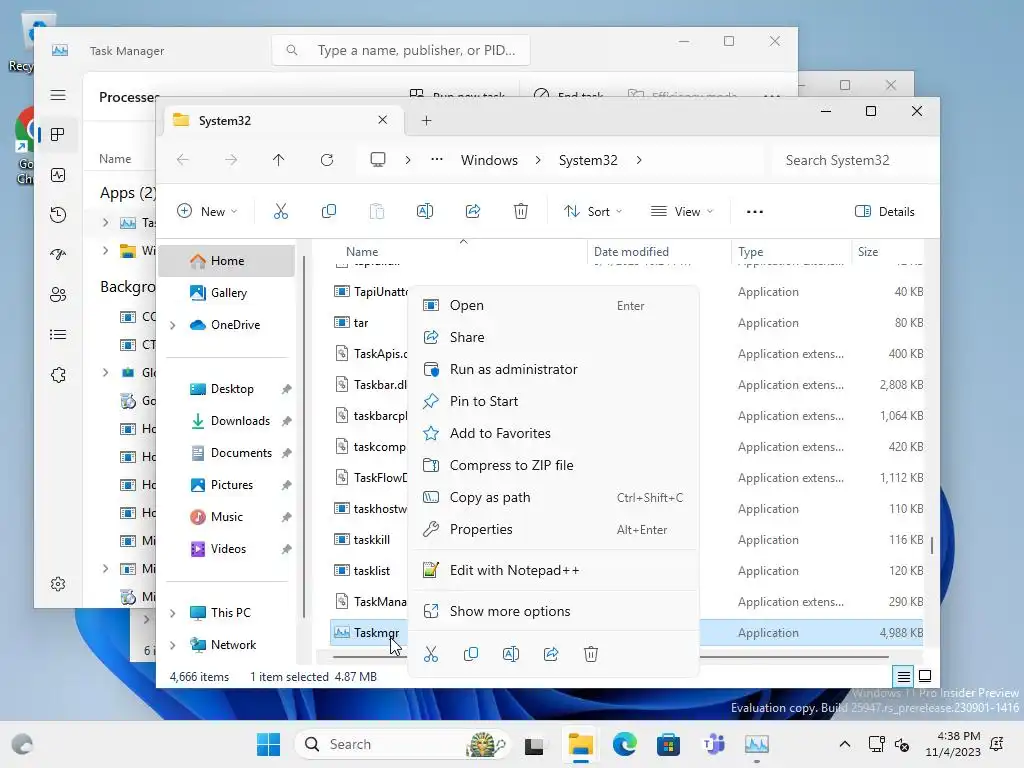1024x768 pixels.
Task: Click Copy icon in Explorer toolbar
Action: [329, 212]
